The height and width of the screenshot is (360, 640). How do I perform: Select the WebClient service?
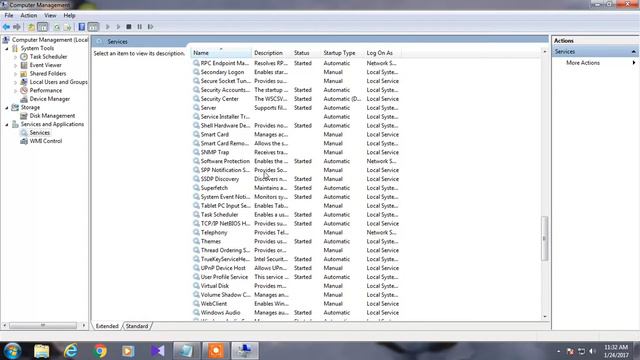pyautogui.click(x=296, y=304)
